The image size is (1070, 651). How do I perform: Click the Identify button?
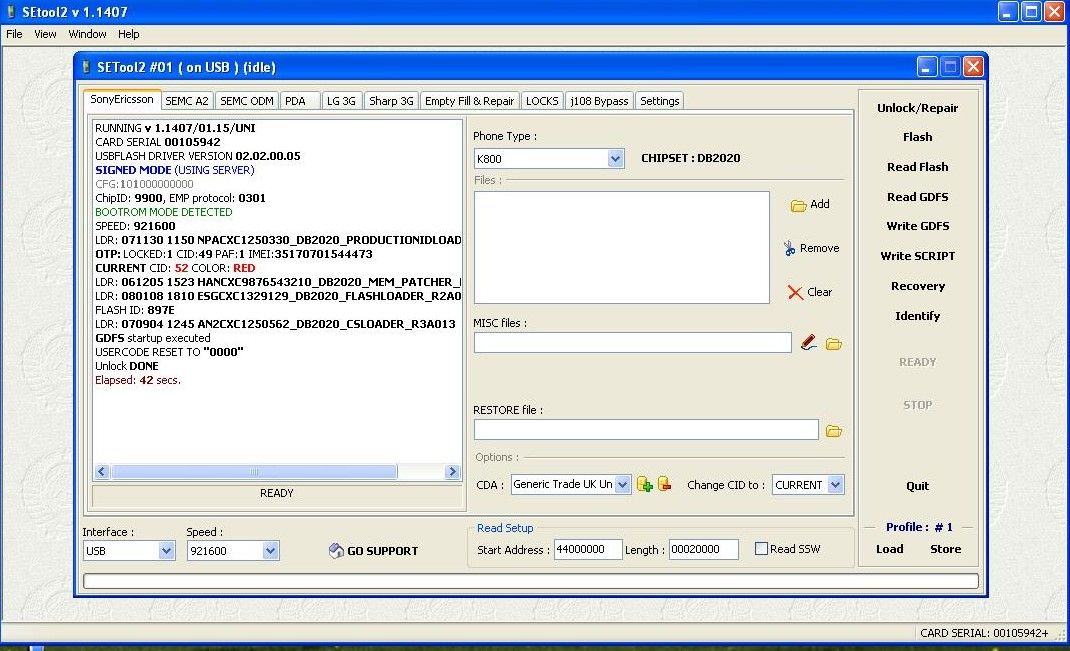(917, 316)
